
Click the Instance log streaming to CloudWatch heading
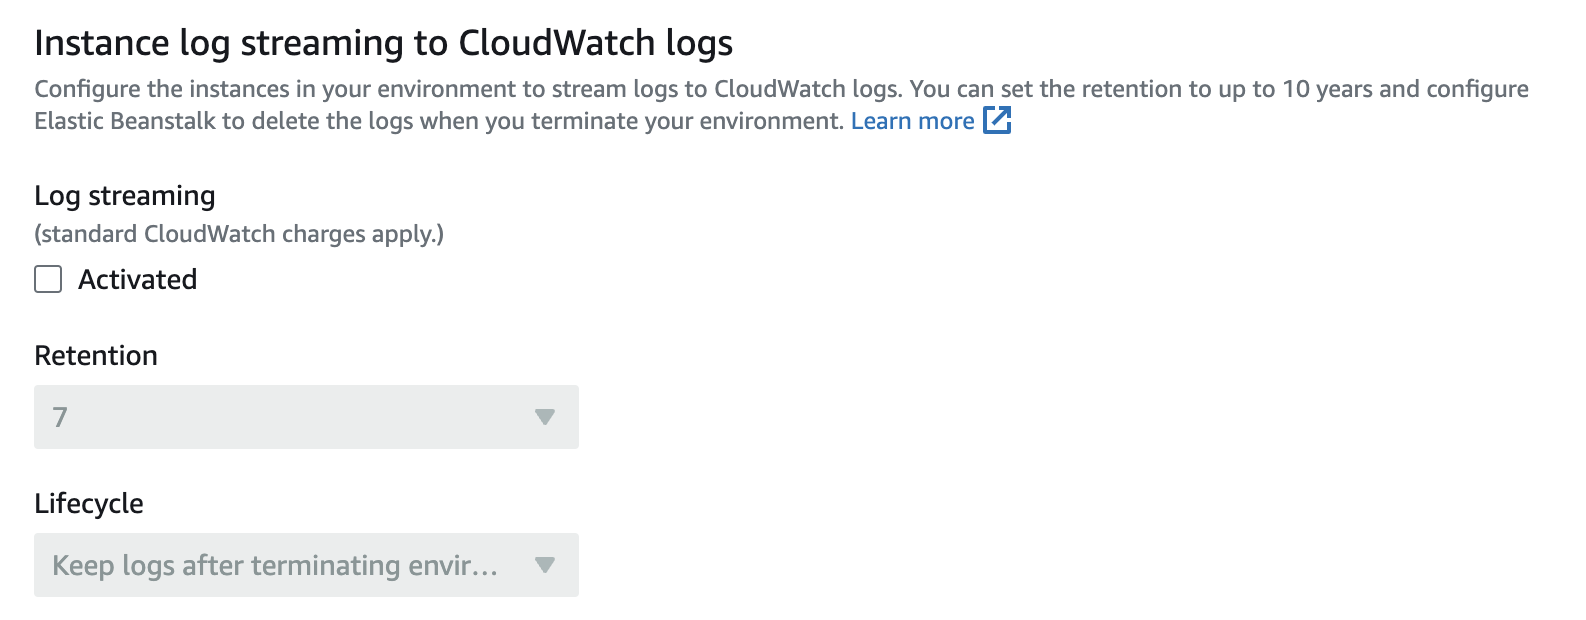[384, 43]
